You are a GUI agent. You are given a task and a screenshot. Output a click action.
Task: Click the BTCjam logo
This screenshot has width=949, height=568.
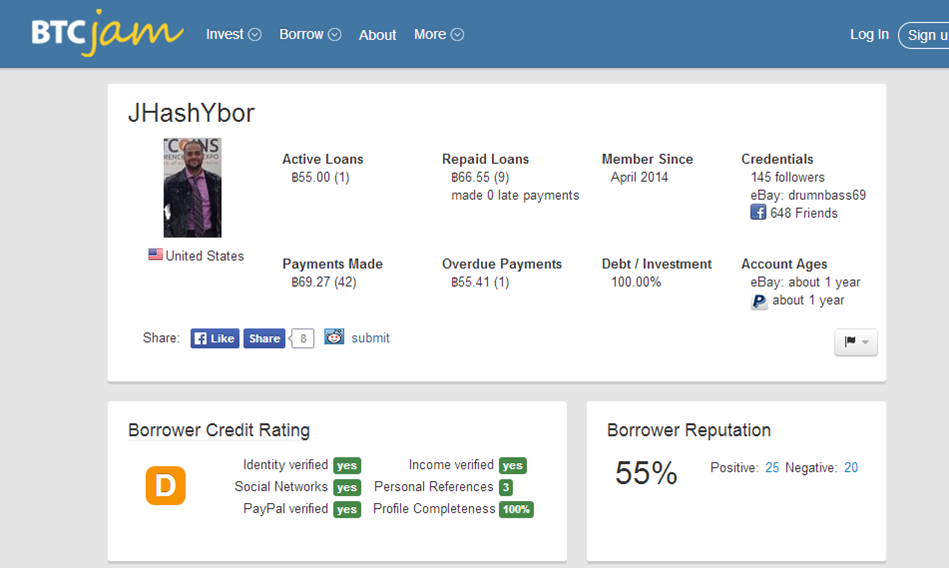click(107, 33)
